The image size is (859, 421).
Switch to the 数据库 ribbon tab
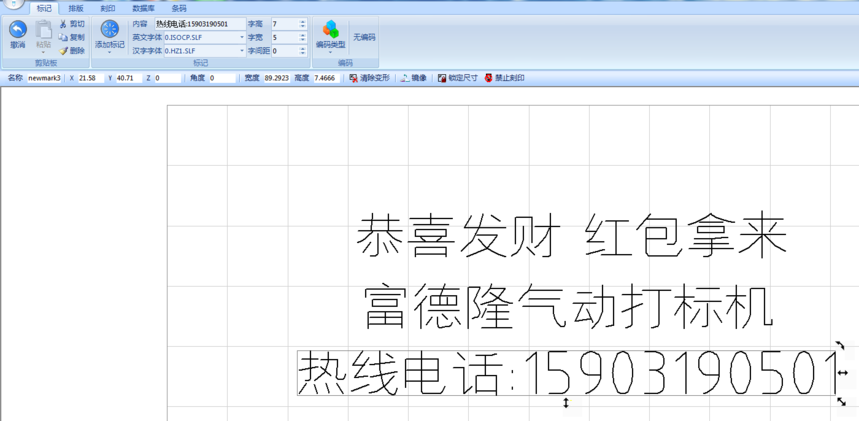[x=143, y=8]
